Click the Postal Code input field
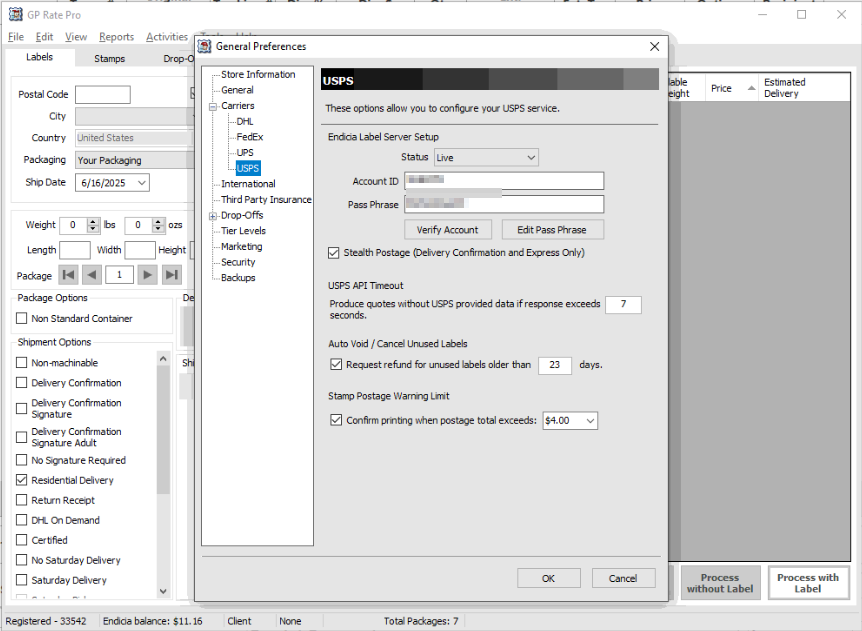Screen dimensions: 862x631 [x=103, y=95]
